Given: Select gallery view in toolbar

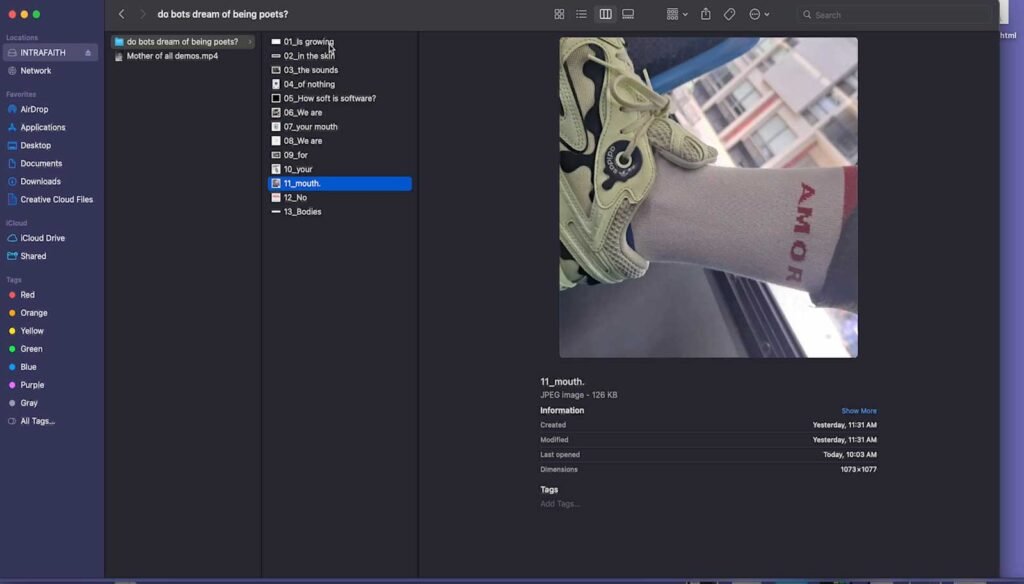Looking at the screenshot, I should 628,14.
